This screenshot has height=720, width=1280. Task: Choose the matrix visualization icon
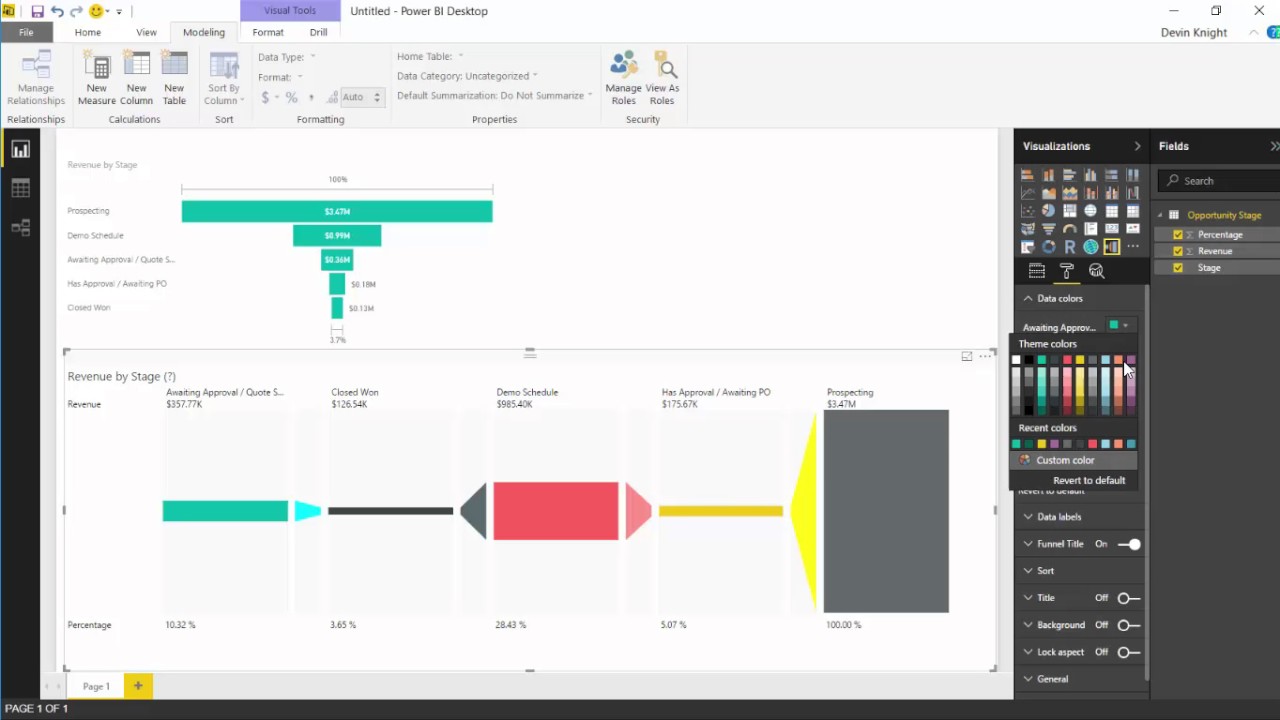[x=1132, y=211]
